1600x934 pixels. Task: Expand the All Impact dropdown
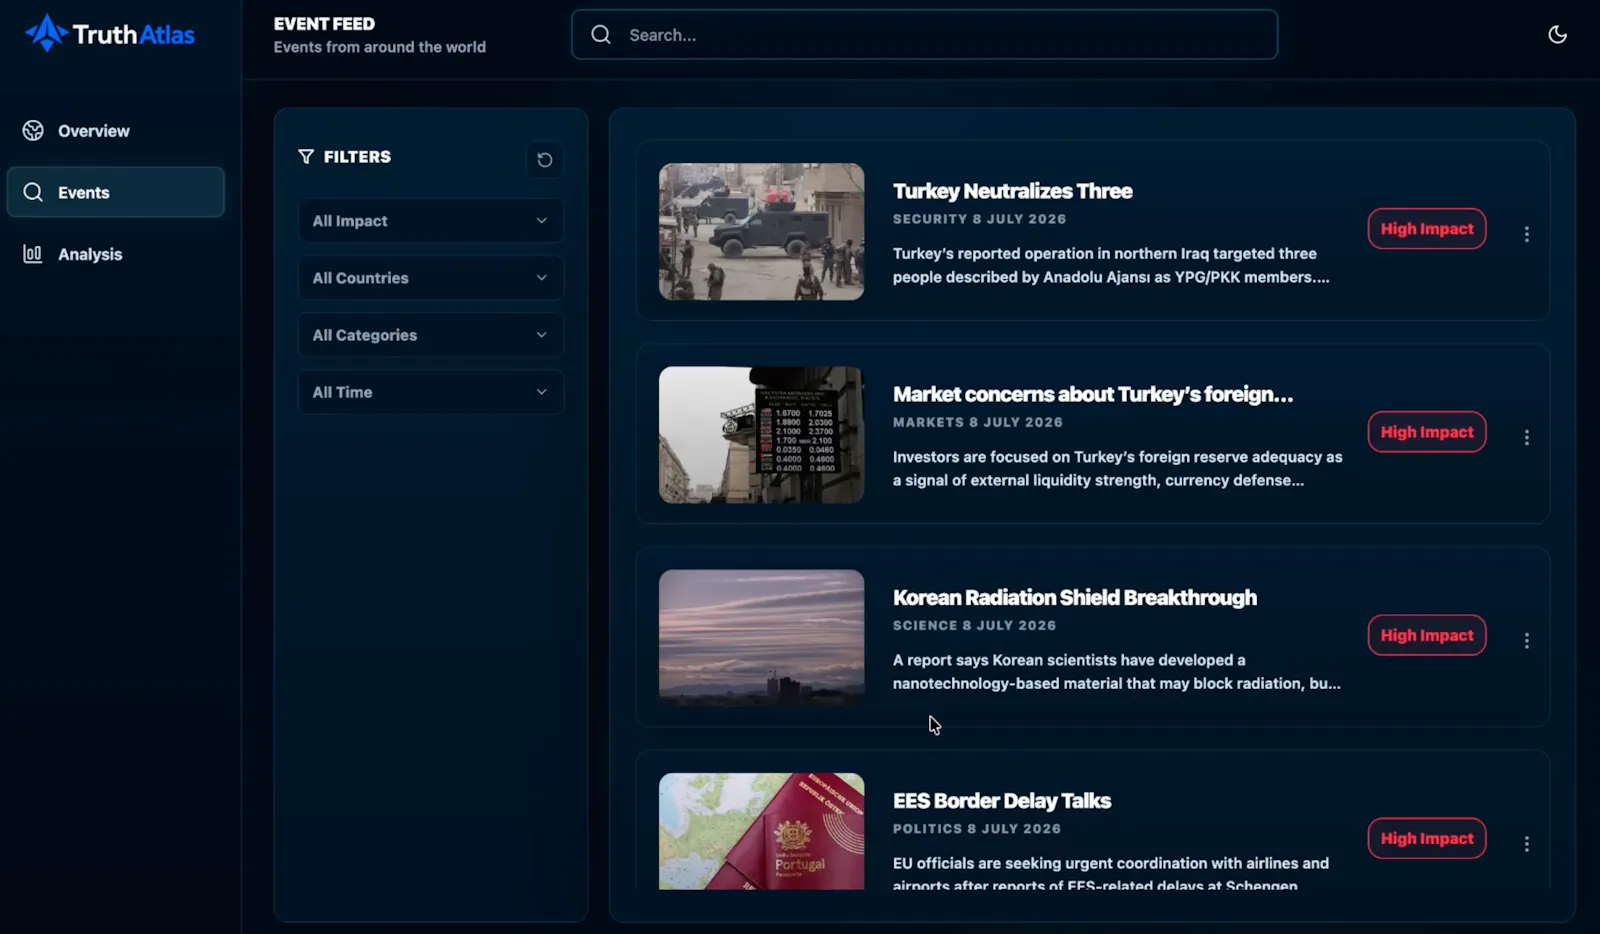(431, 221)
